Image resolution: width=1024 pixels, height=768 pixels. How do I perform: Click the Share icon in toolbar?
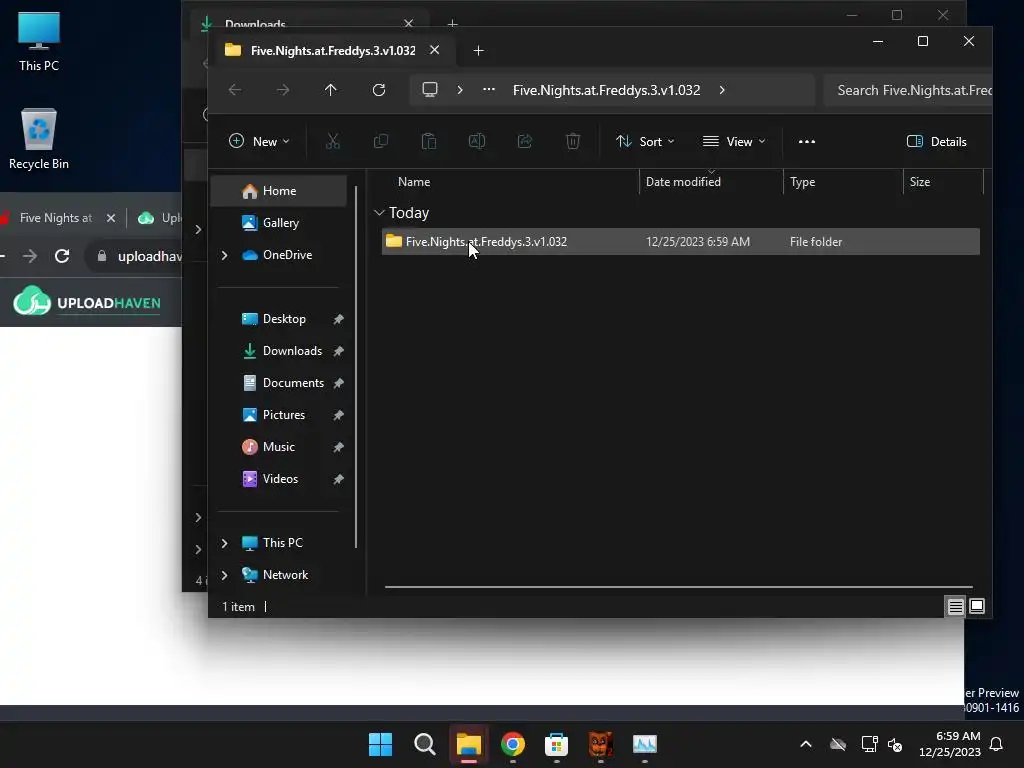(524, 141)
